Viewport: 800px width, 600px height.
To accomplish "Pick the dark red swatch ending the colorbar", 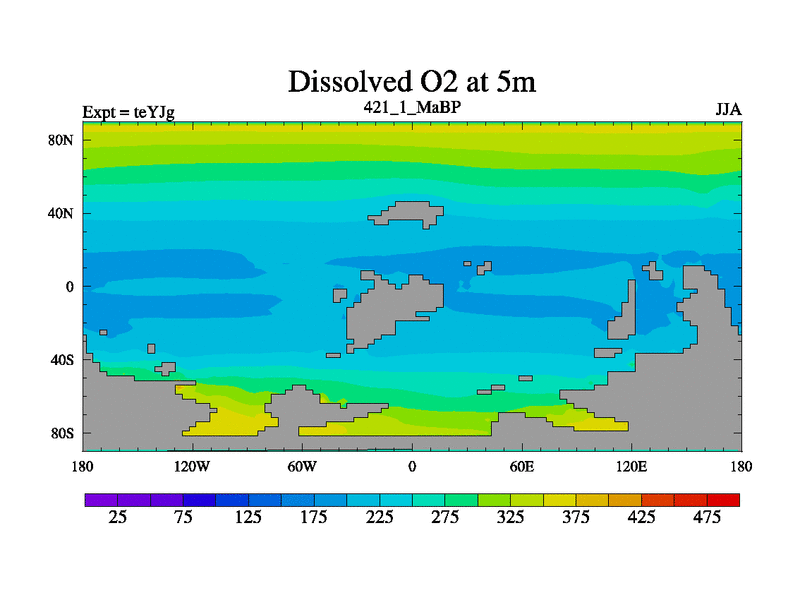I will click(724, 499).
